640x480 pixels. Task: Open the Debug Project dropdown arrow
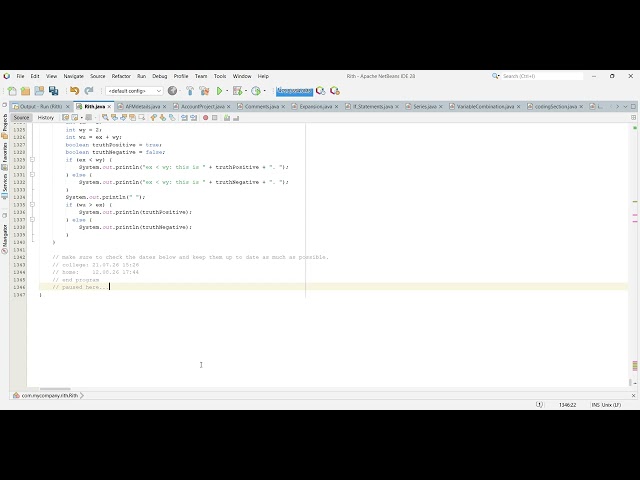tap(246, 91)
